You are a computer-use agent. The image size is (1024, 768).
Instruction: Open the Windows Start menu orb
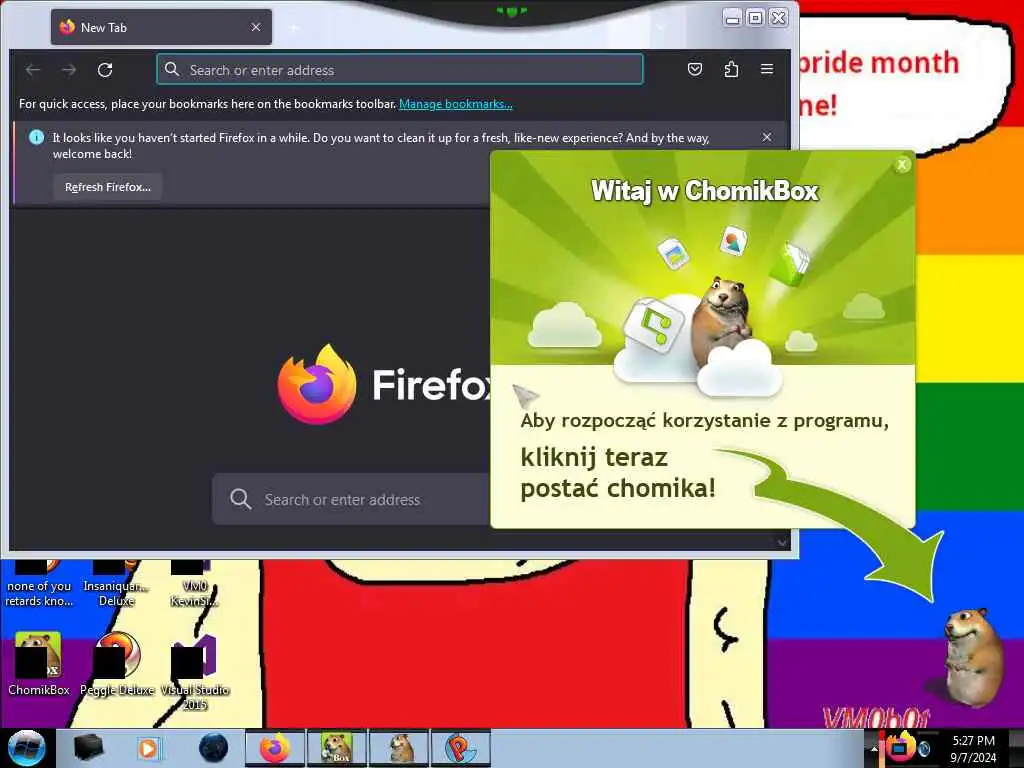(26, 748)
